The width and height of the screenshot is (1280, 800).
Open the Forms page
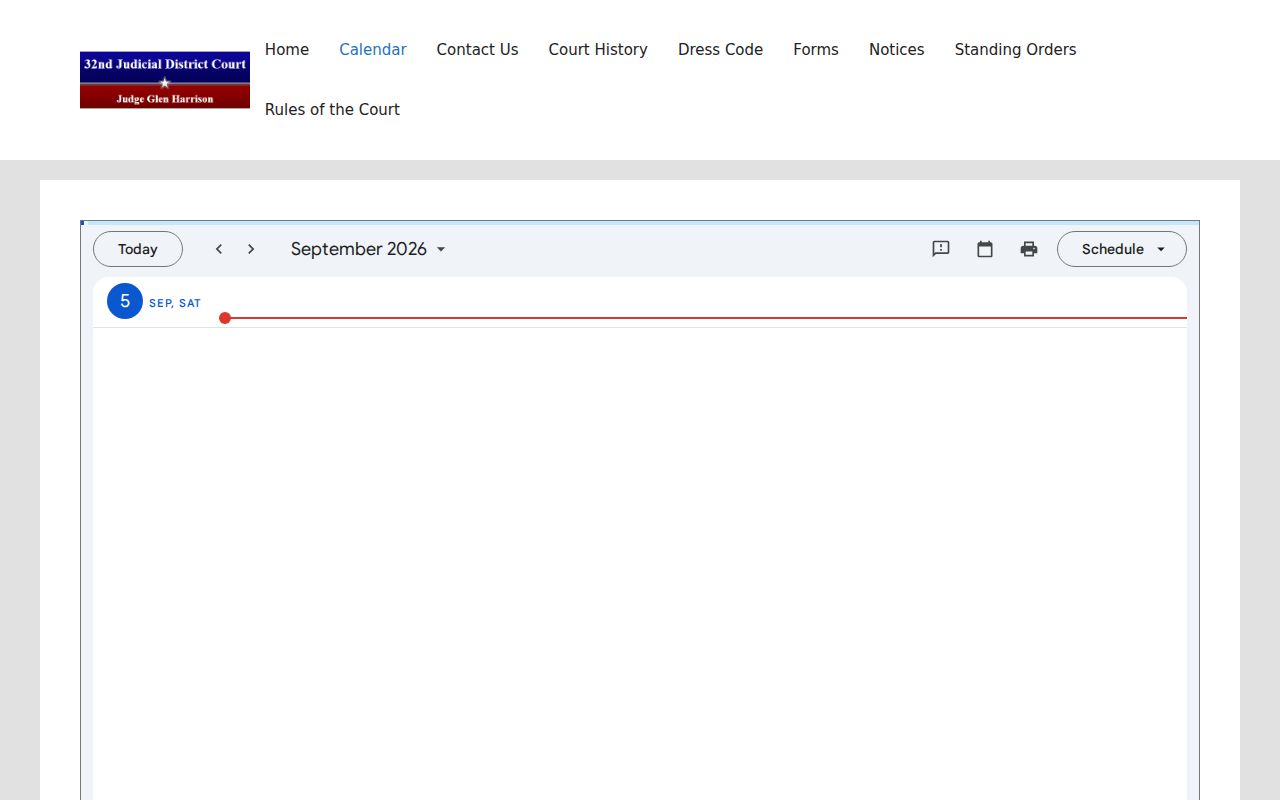coord(816,50)
